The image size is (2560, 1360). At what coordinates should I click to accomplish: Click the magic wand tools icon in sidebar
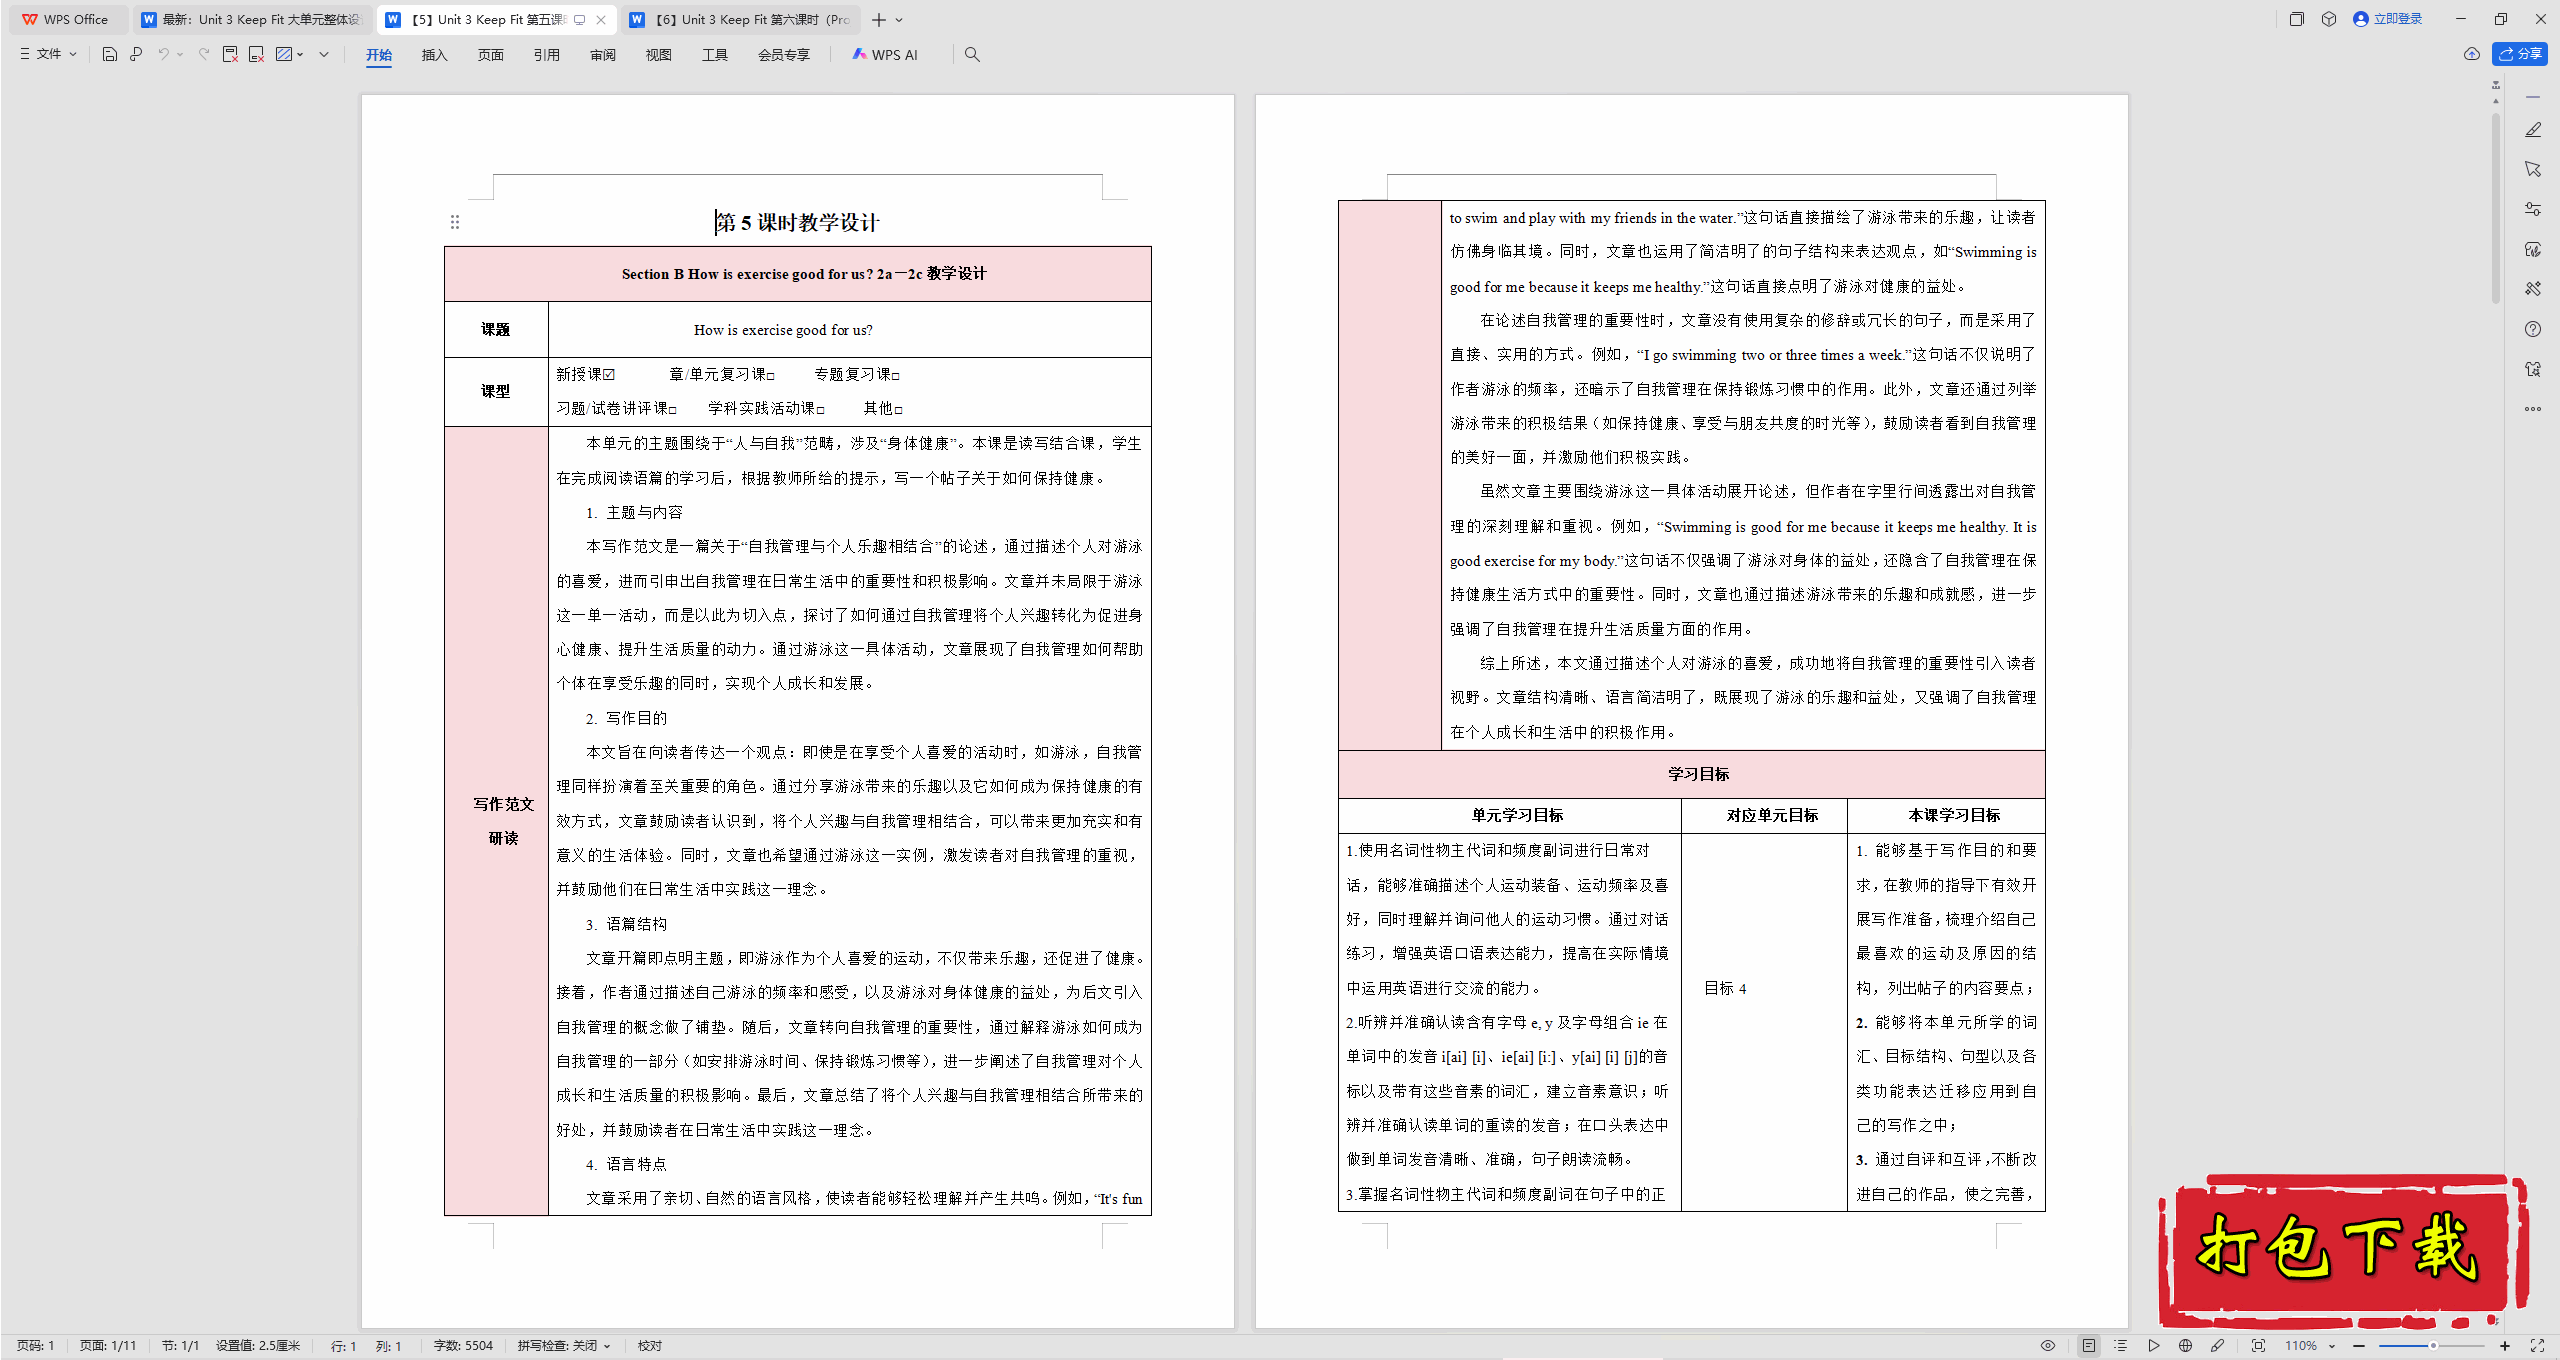(x=2533, y=289)
